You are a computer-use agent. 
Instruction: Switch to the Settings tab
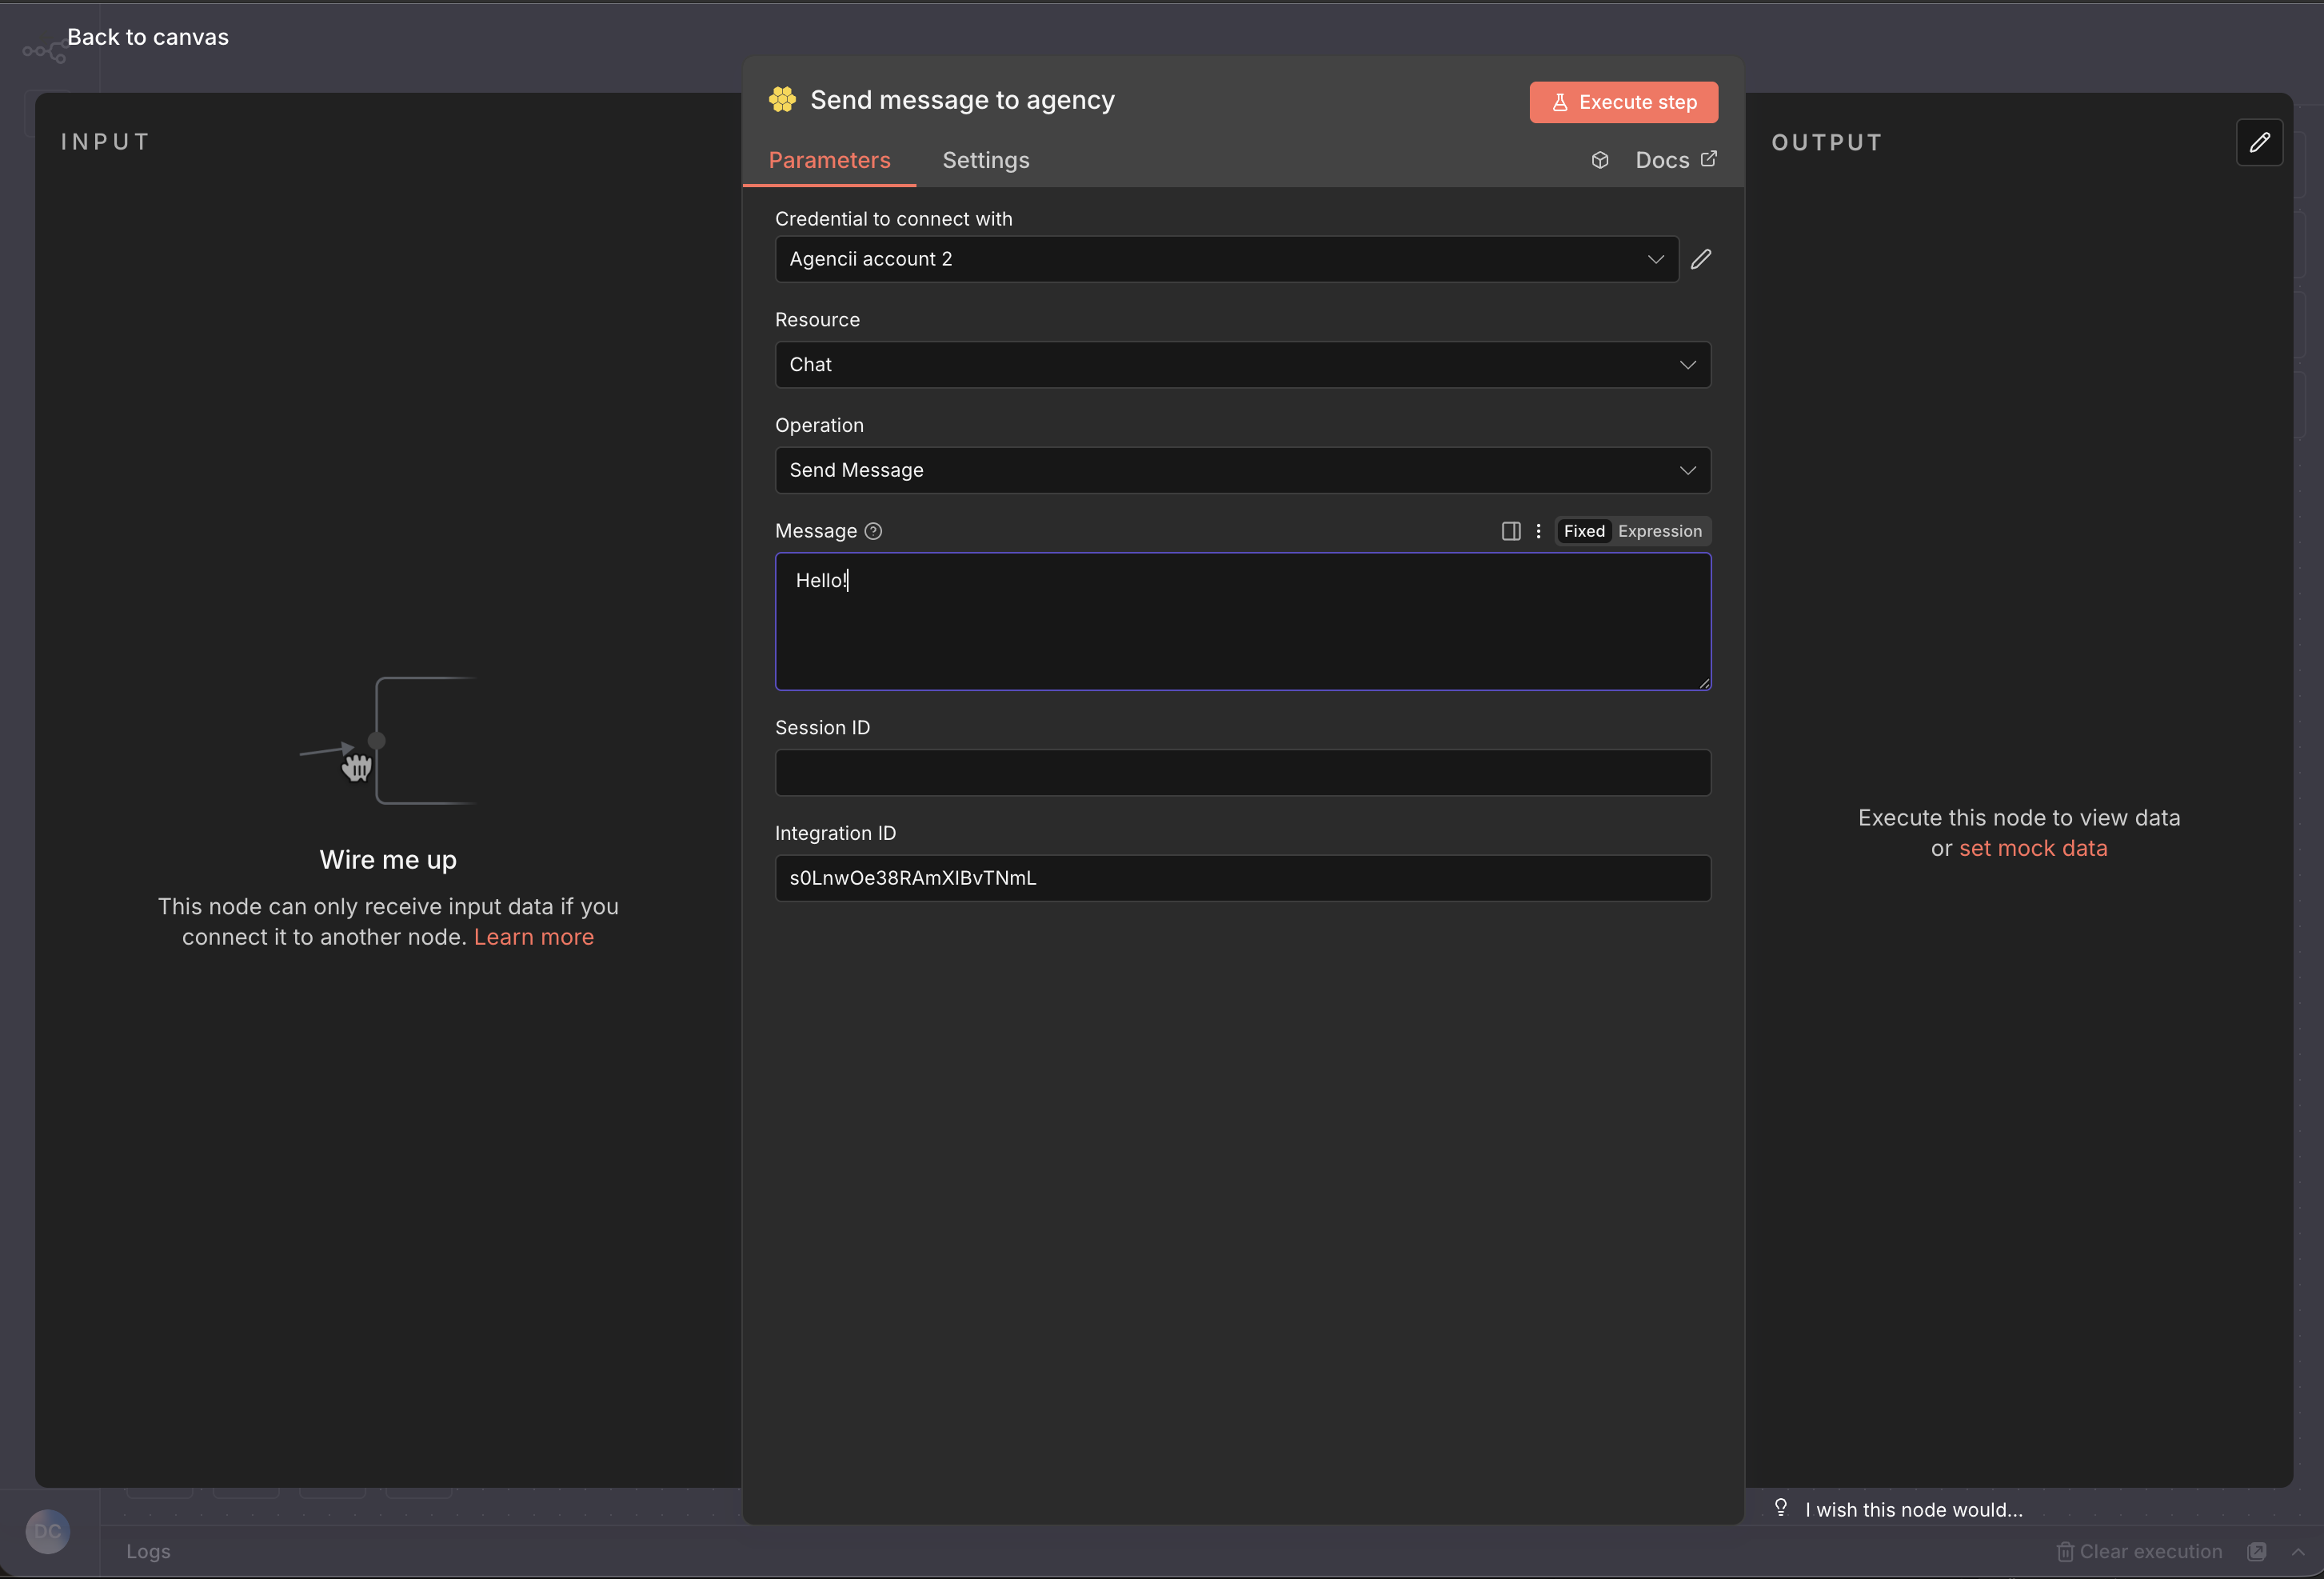985,160
